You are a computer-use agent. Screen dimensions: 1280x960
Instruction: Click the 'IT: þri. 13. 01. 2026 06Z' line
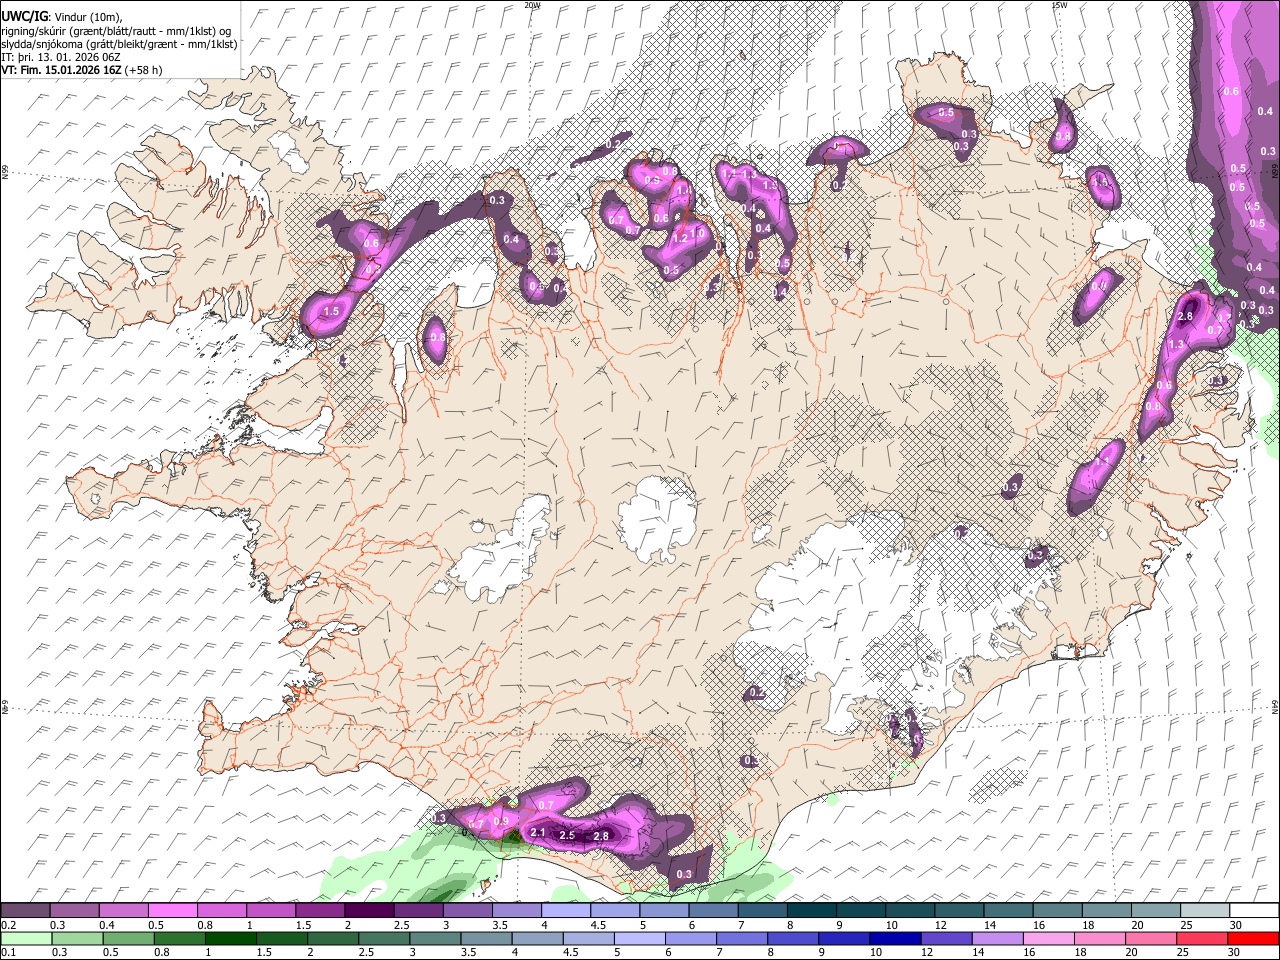(x=63, y=57)
